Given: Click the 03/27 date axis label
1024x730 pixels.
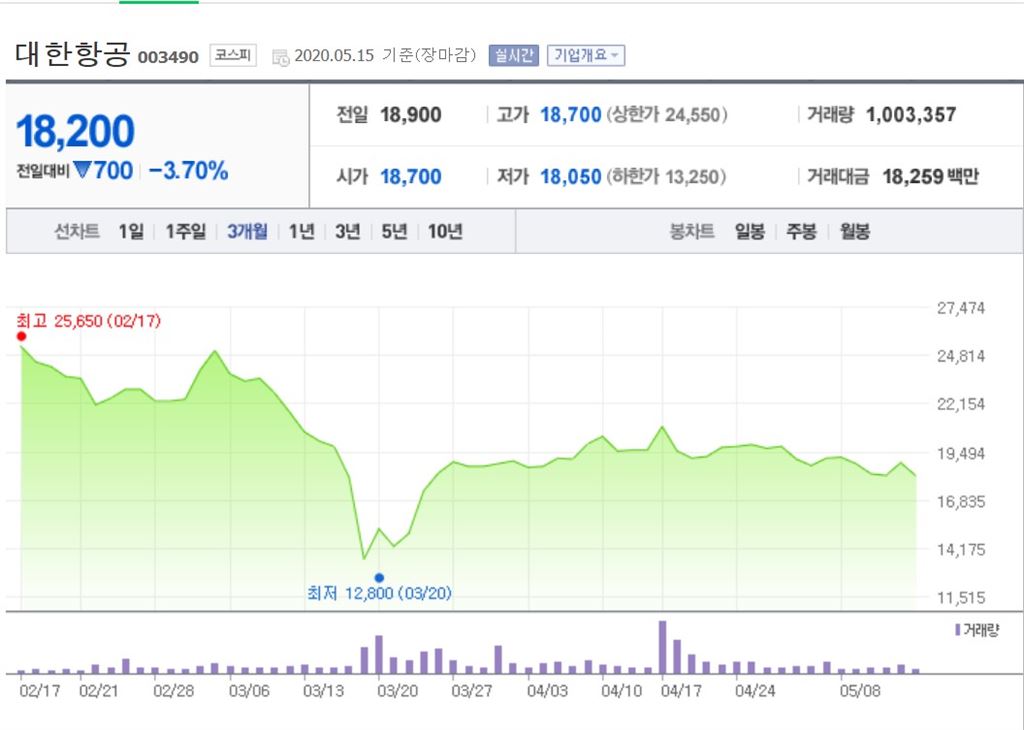Looking at the screenshot, I should click(x=472, y=691).
